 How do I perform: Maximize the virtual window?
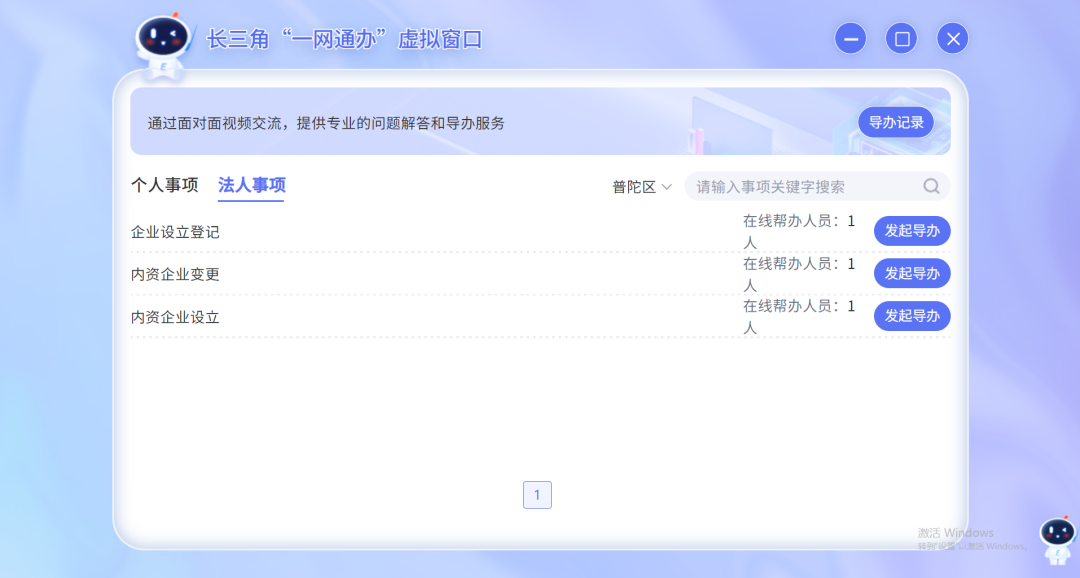(x=902, y=39)
